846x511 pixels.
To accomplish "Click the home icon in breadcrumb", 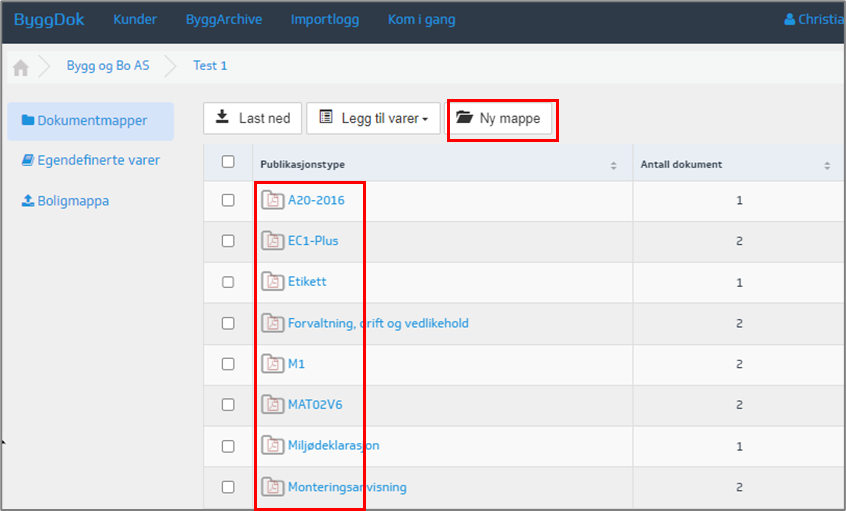I will [20, 68].
